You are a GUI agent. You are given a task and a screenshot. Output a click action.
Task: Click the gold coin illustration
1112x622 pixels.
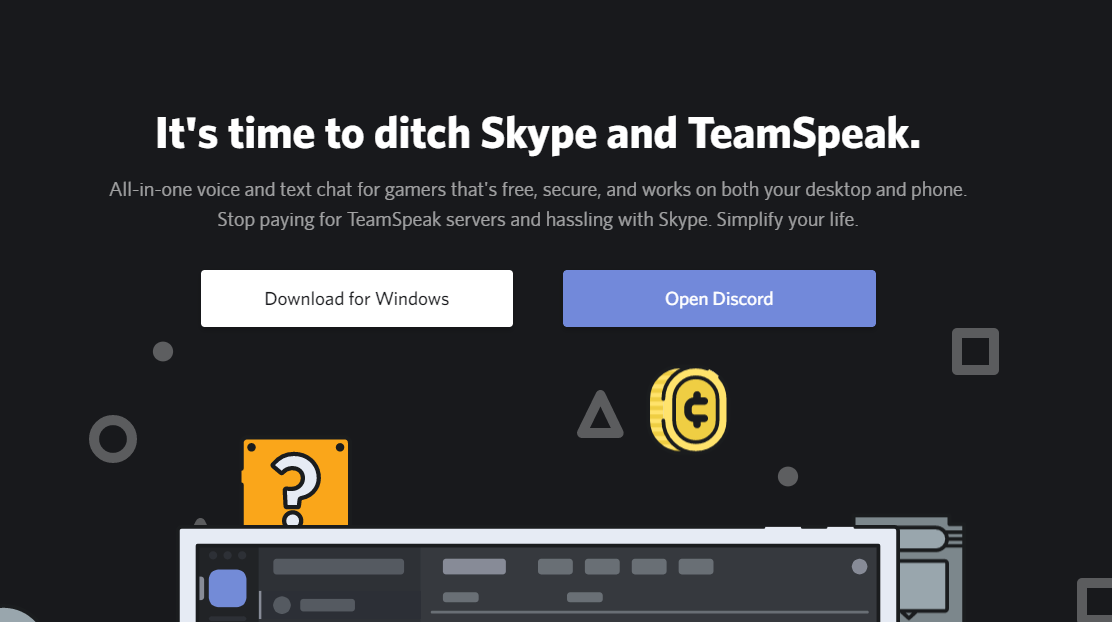click(x=689, y=410)
